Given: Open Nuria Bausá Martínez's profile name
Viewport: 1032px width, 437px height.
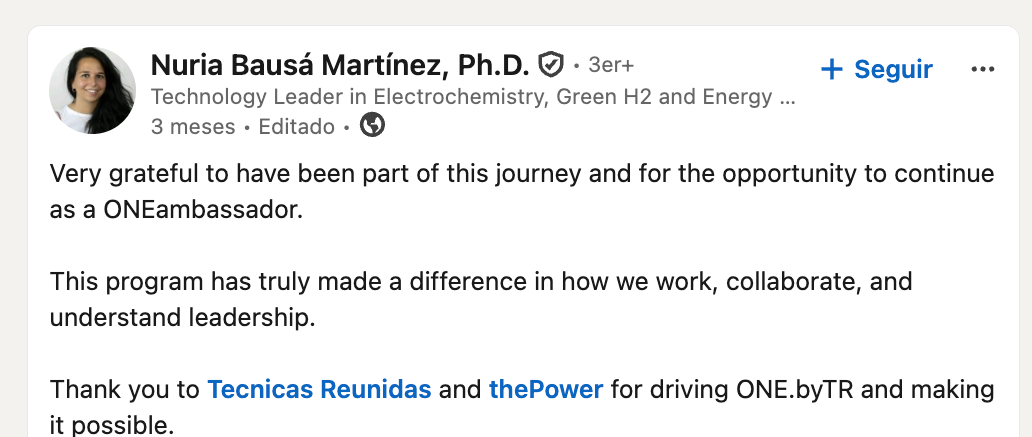Looking at the screenshot, I should pyautogui.click(x=340, y=65).
